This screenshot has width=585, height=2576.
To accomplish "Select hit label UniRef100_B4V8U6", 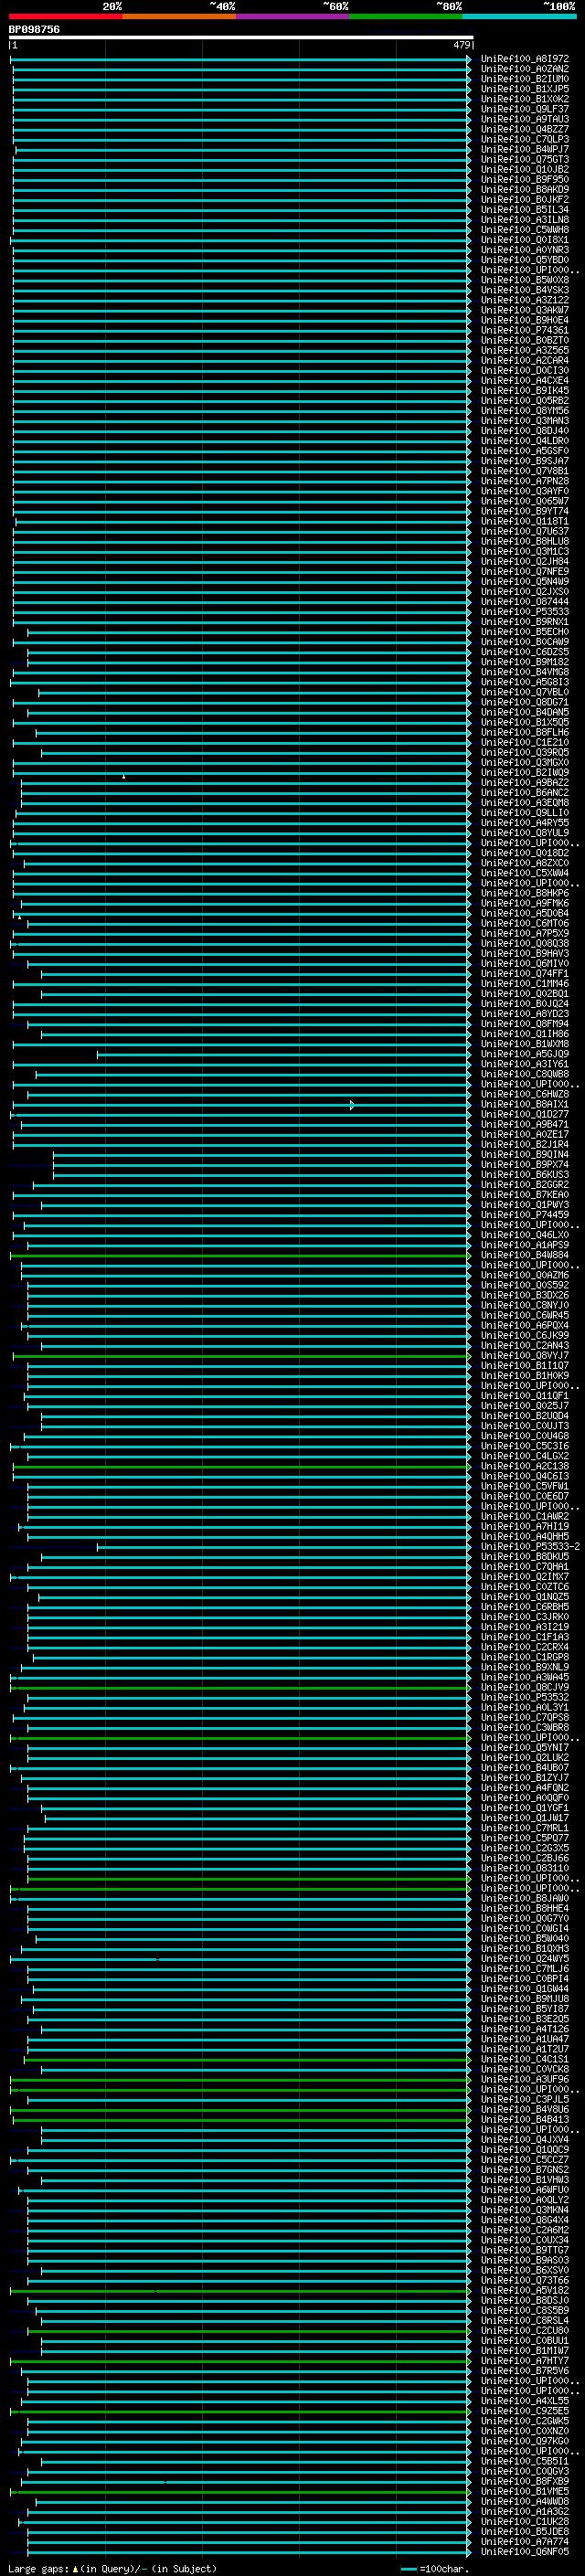I will [x=525, y=2109].
